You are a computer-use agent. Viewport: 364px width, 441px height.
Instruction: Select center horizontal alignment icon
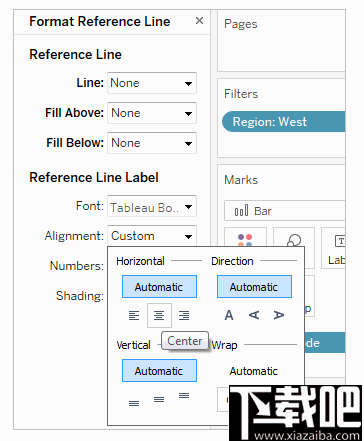pyautogui.click(x=159, y=315)
